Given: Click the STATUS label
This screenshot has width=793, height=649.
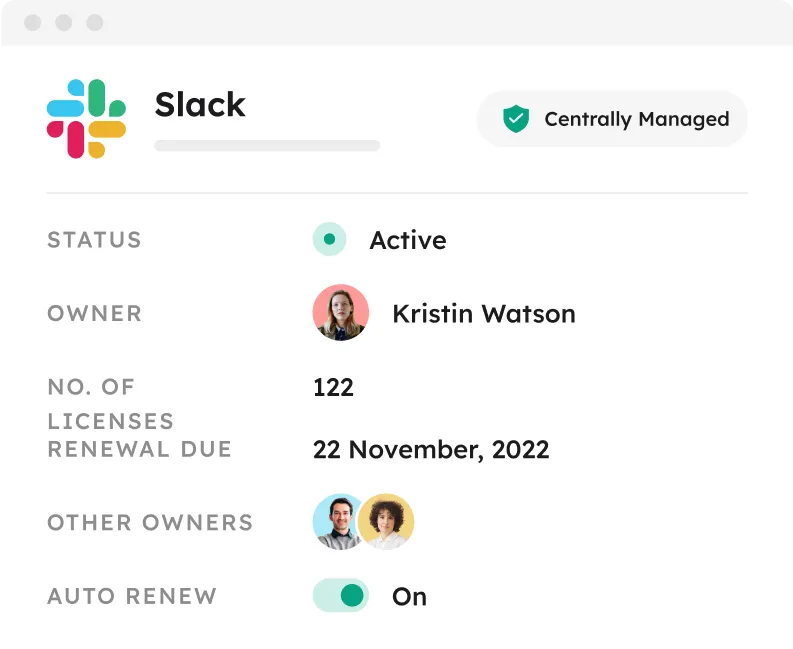Looking at the screenshot, I should click(95, 240).
